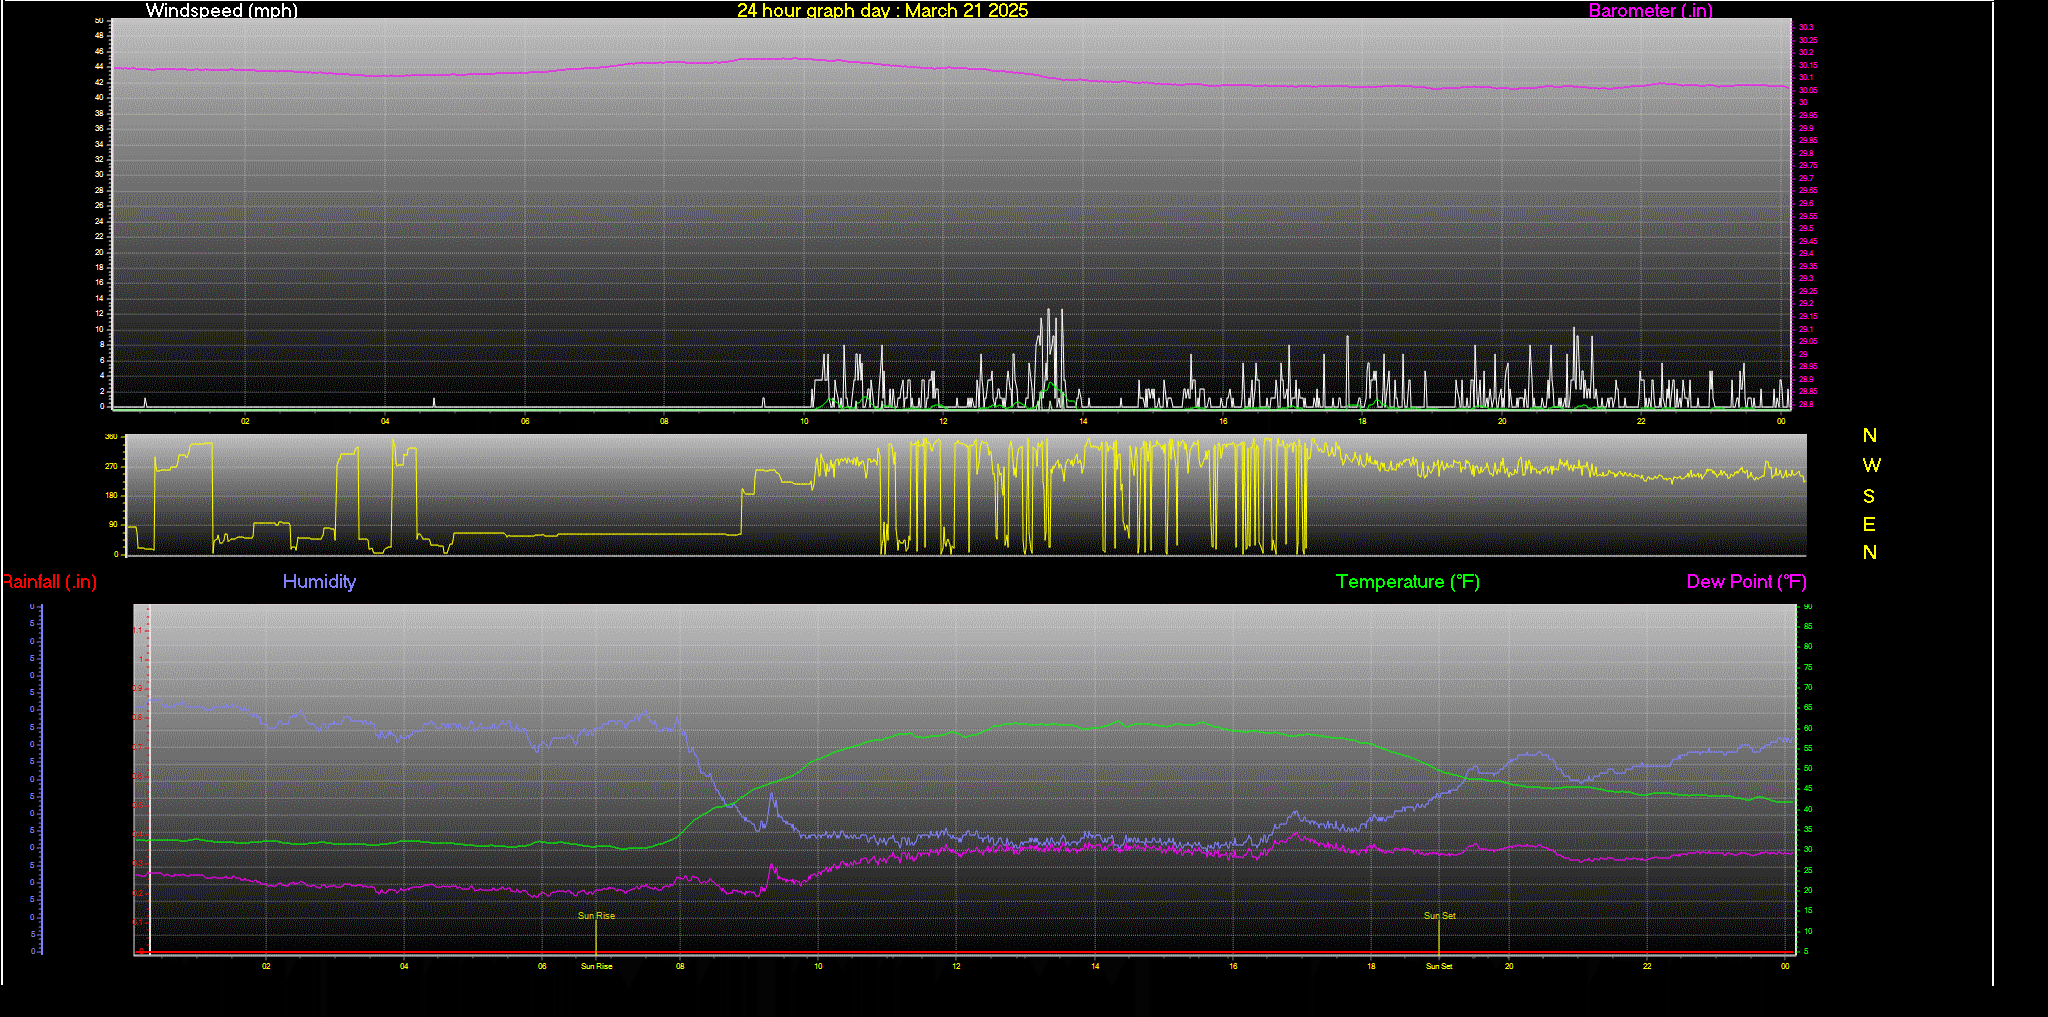Viewport: 2048px width, 1017px height.
Task: Click the Sun Rise label on the bottom axis
Action: click(597, 966)
